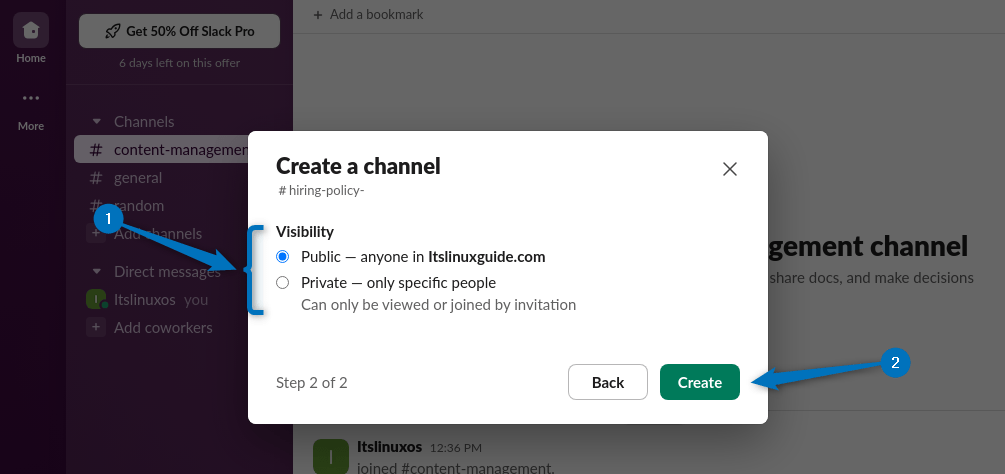Open Itslinuxos direct message

pos(147,300)
